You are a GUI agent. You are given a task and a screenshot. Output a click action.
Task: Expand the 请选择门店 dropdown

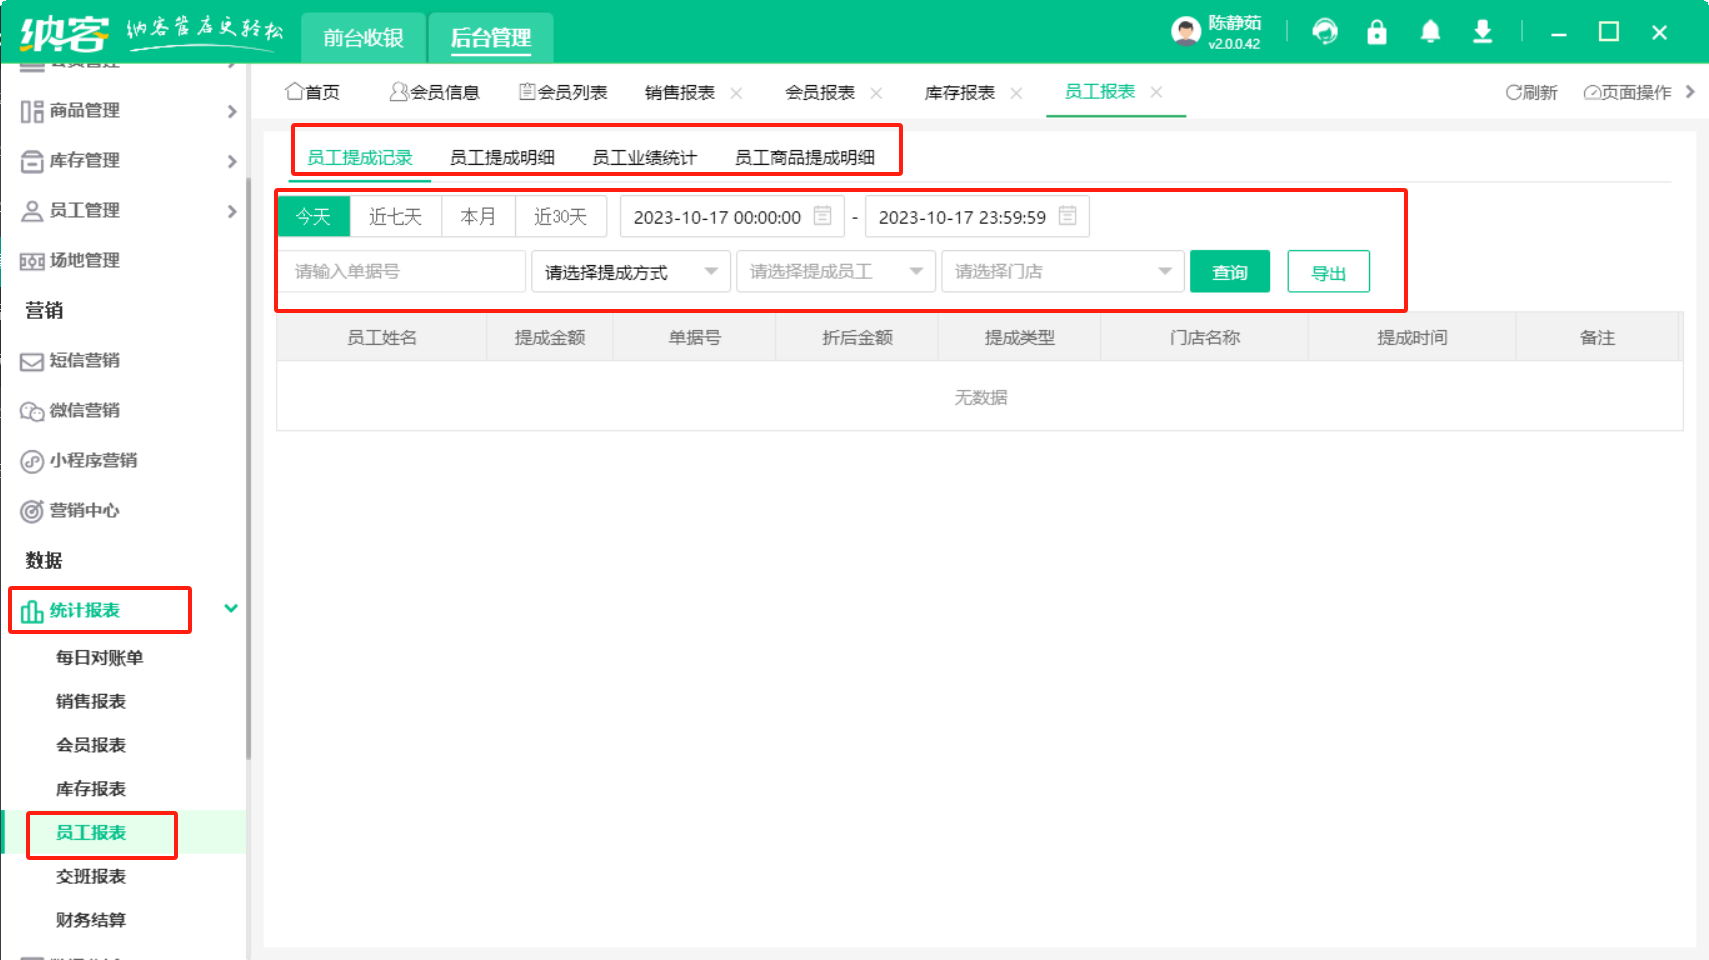tap(1062, 272)
